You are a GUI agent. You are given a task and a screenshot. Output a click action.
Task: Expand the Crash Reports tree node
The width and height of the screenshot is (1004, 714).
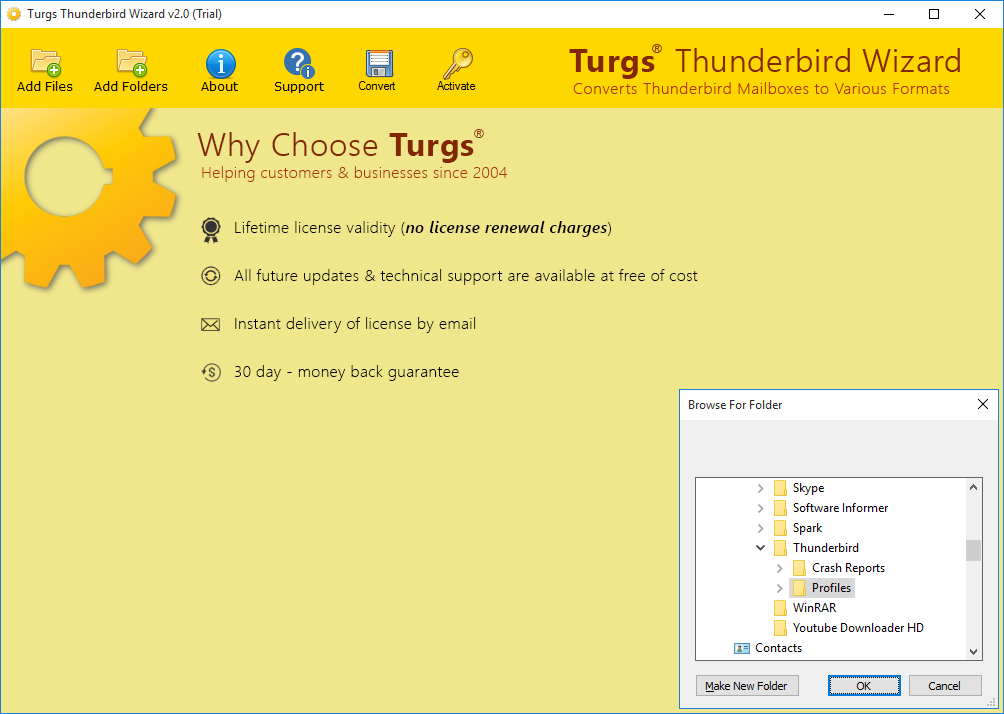click(779, 568)
